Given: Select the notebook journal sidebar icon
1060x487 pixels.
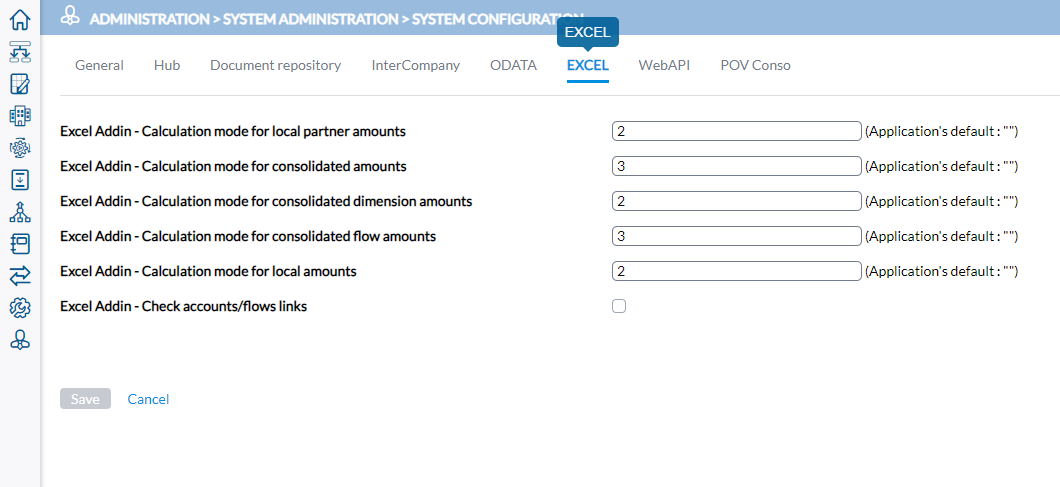Looking at the screenshot, I should tap(20, 244).
